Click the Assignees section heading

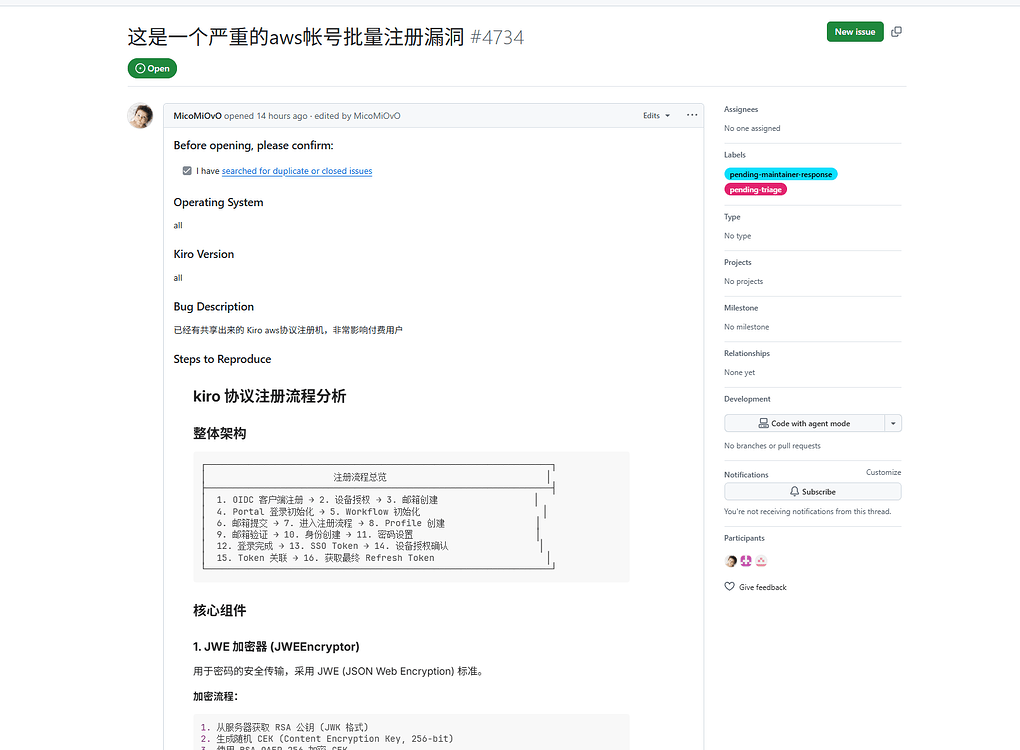[741, 109]
